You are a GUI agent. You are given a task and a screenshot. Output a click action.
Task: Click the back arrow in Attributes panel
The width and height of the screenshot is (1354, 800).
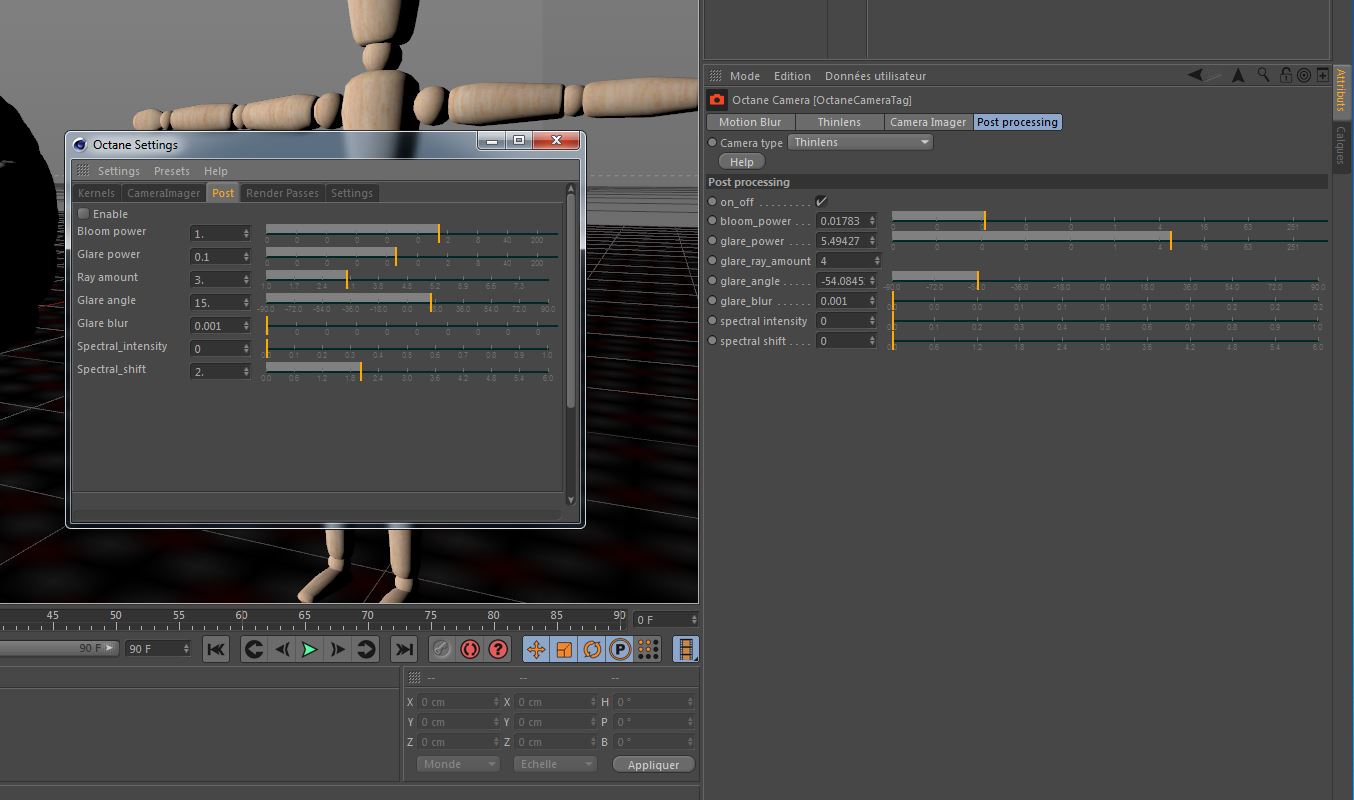click(x=1196, y=75)
